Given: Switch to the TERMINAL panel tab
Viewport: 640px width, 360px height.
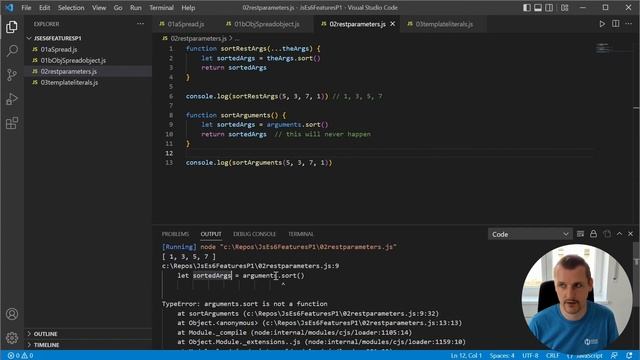Looking at the screenshot, I should tap(300, 234).
